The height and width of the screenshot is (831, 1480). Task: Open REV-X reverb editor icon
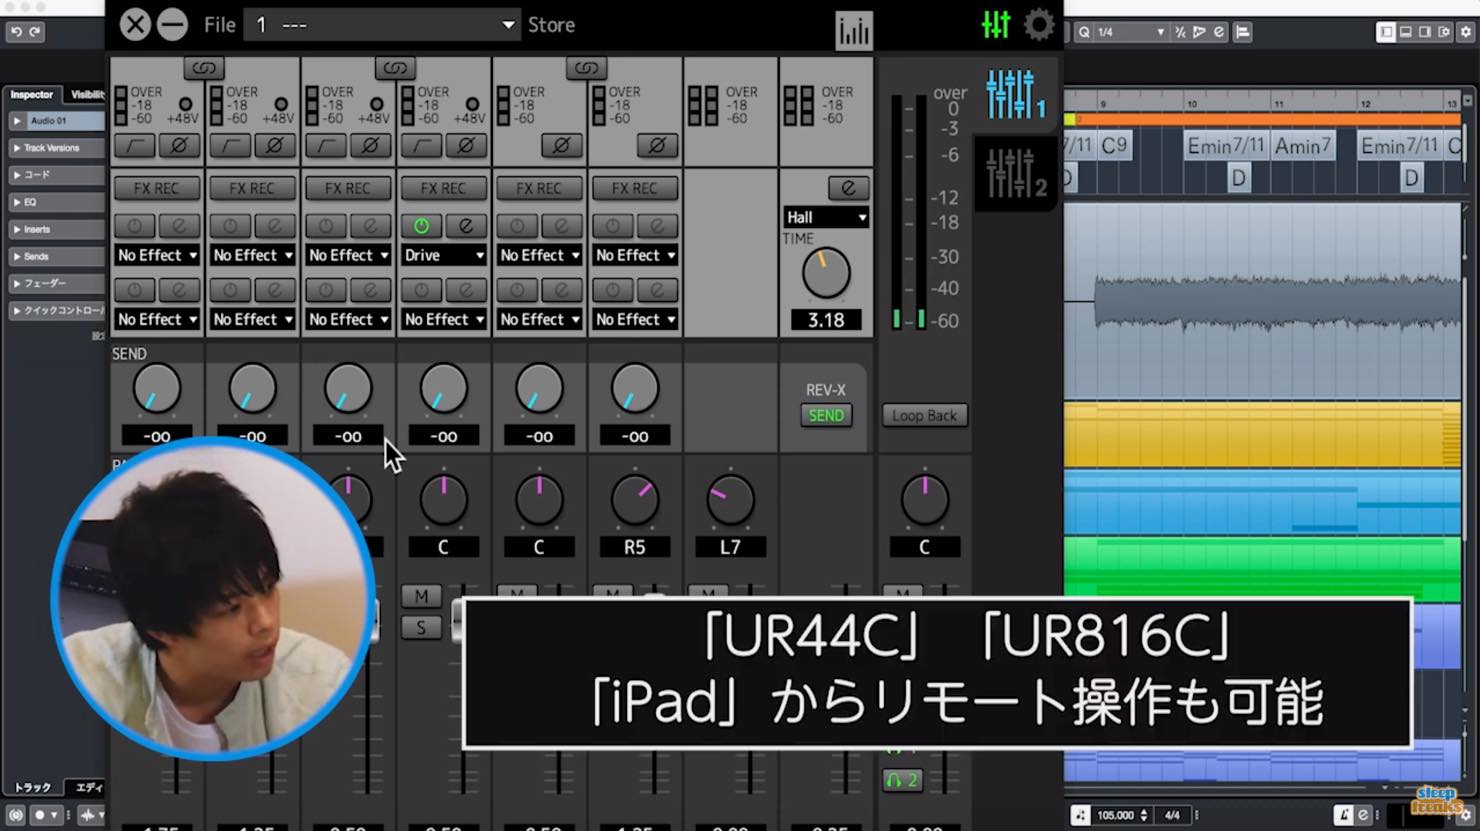[848, 188]
